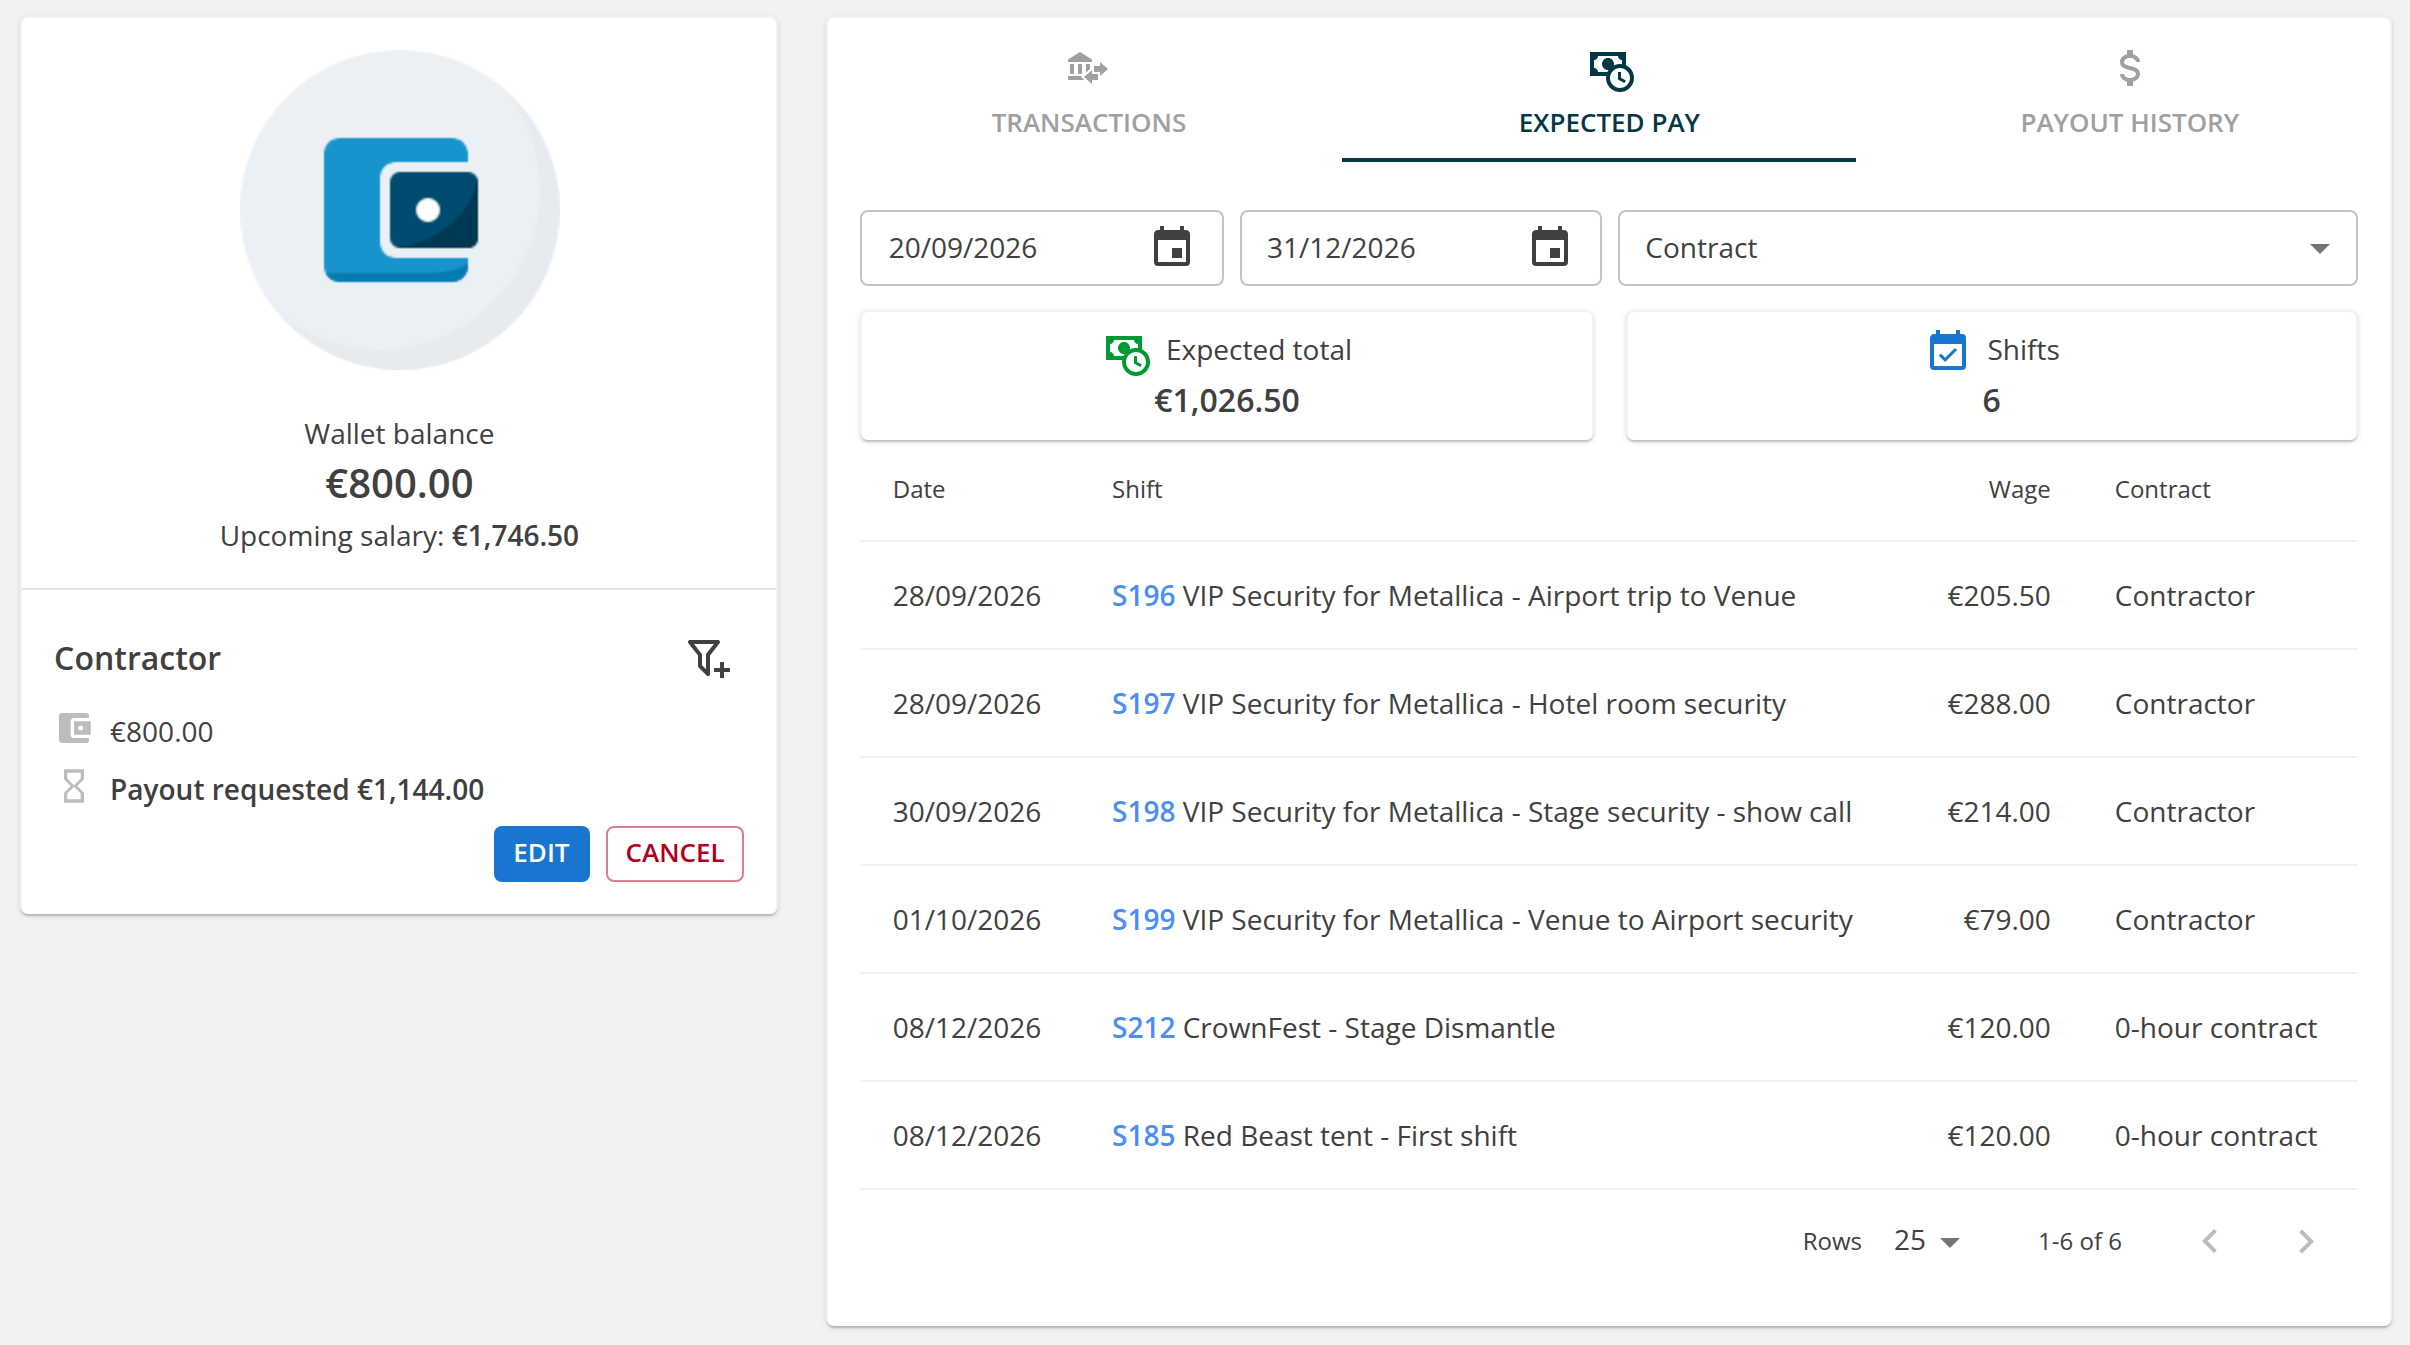The width and height of the screenshot is (2410, 1345).
Task: Open the Rows per page 25 dropdown
Action: coord(1926,1241)
